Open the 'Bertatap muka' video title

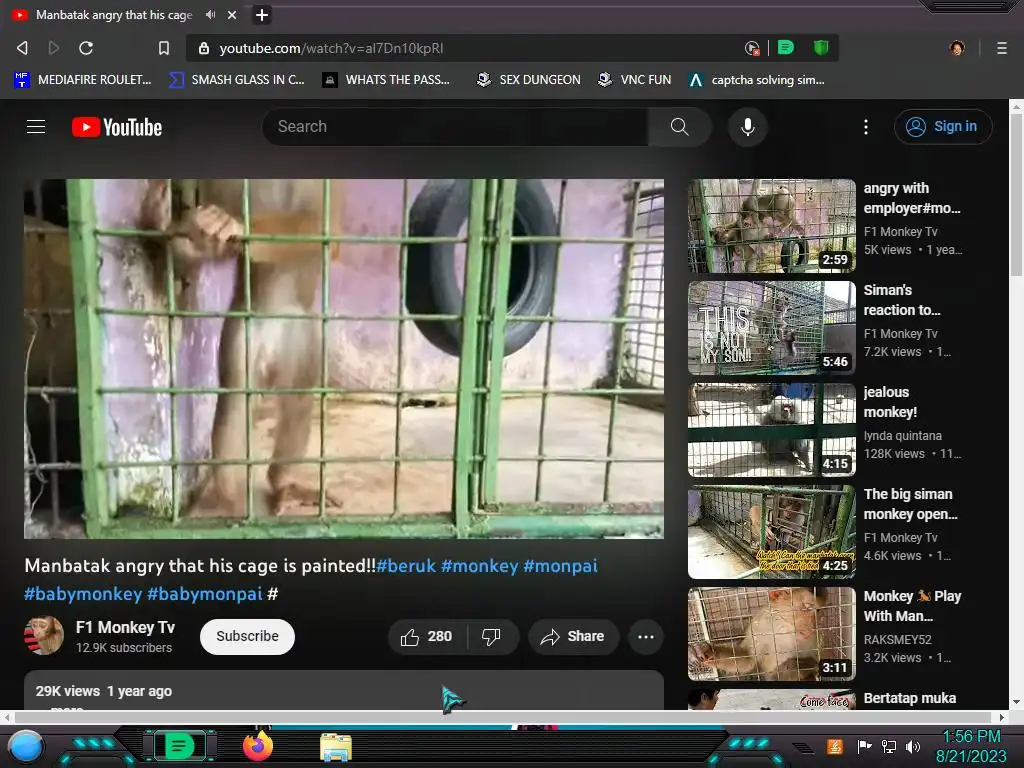click(910, 698)
